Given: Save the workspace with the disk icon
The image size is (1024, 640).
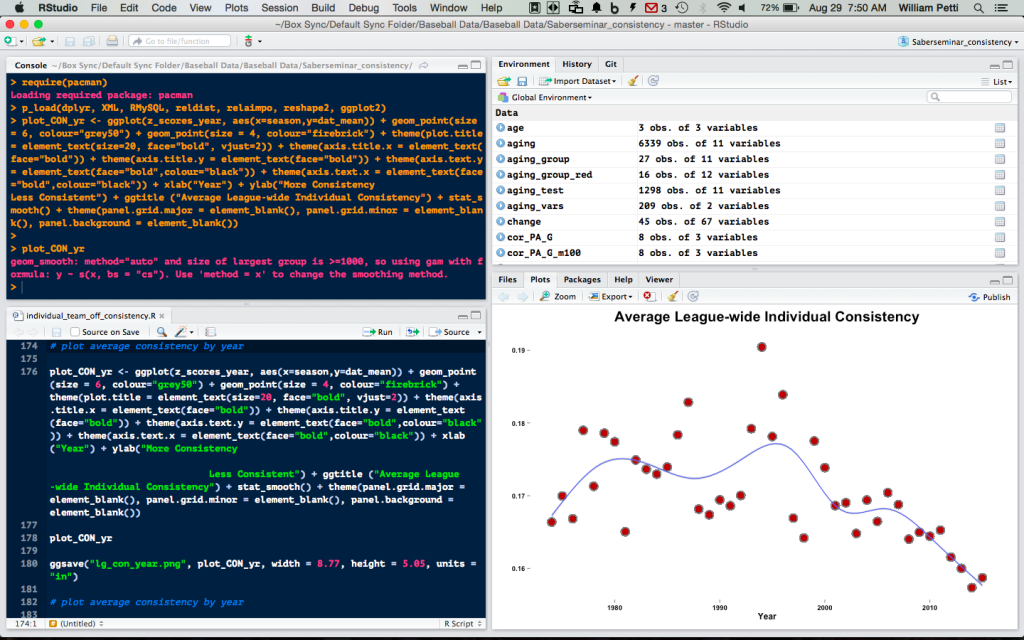Looking at the screenshot, I should [x=521, y=81].
